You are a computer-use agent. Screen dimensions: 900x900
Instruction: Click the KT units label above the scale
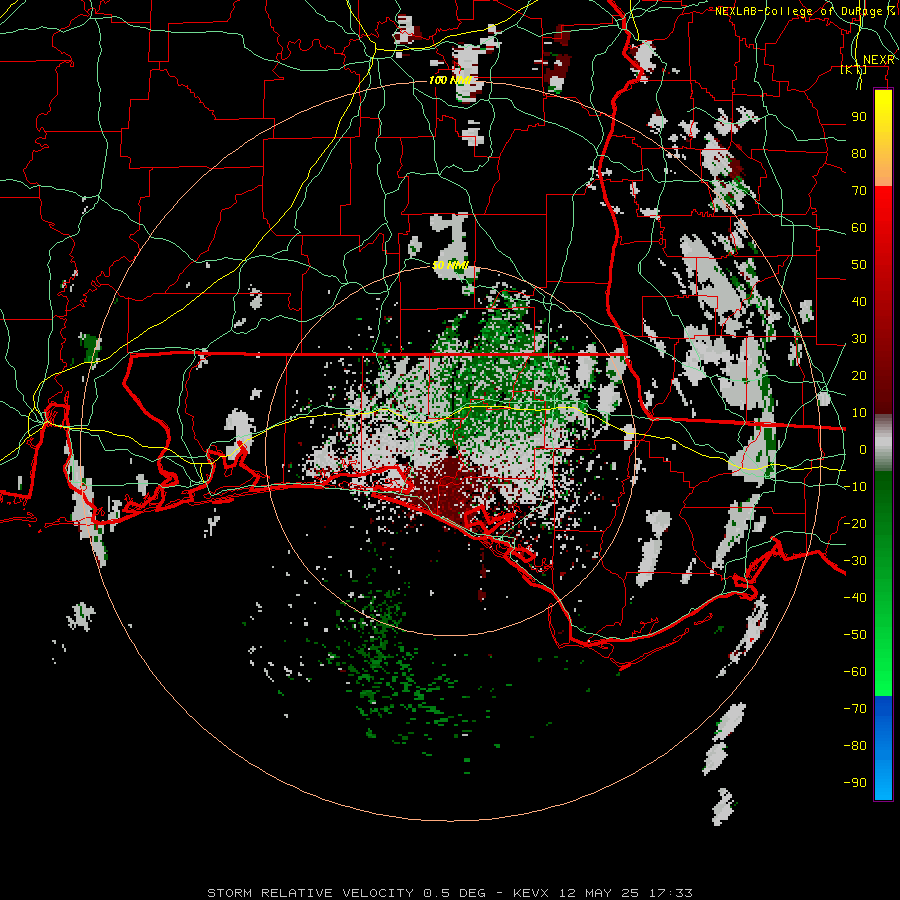(x=853, y=69)
